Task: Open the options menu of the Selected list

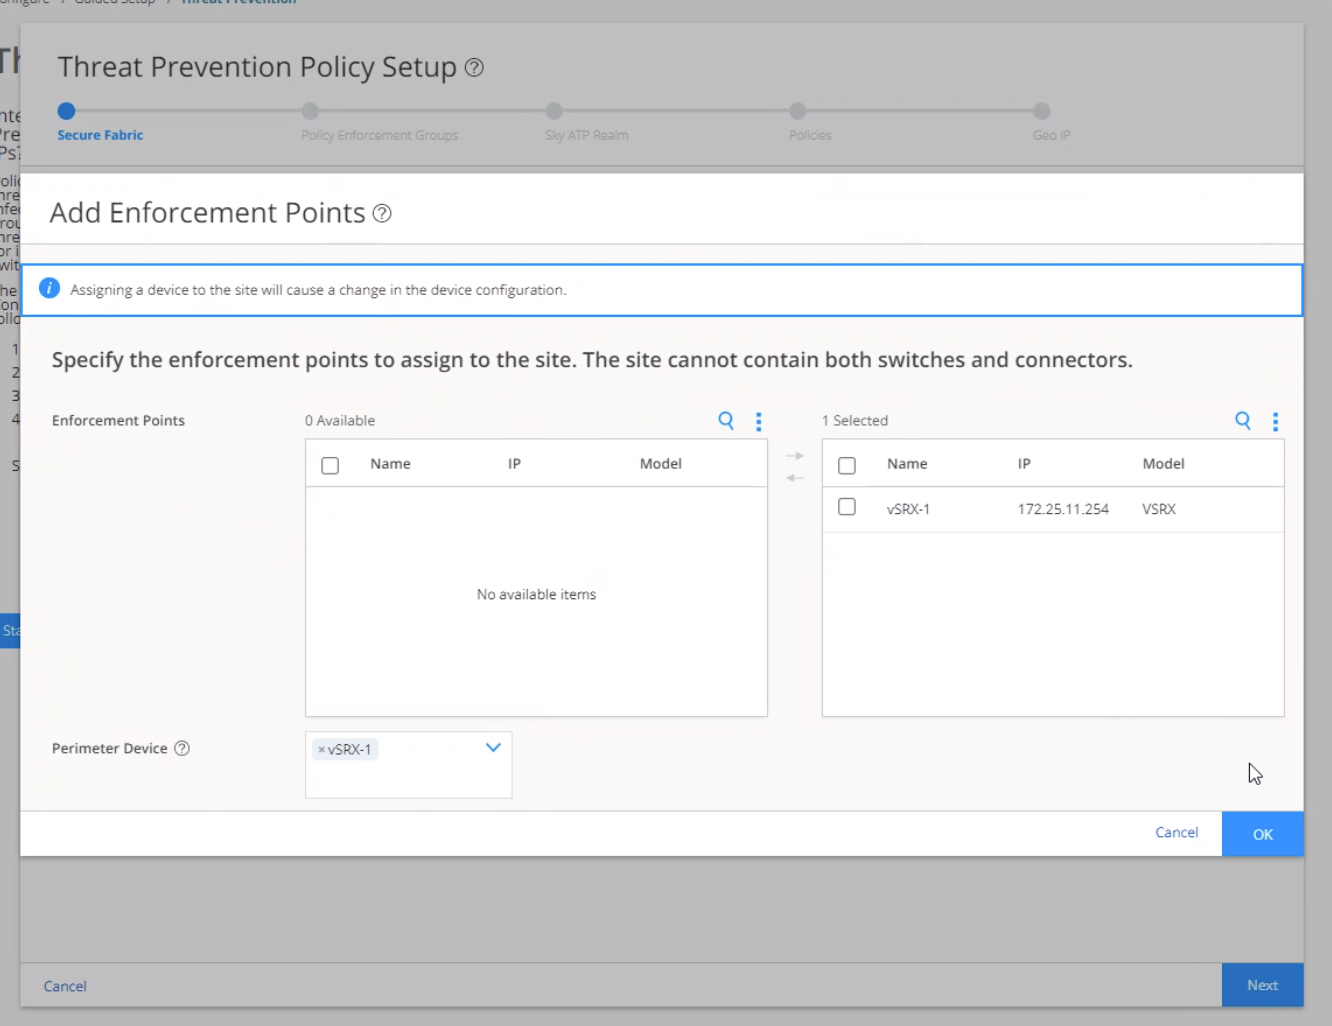Action: click(1275, 421)
